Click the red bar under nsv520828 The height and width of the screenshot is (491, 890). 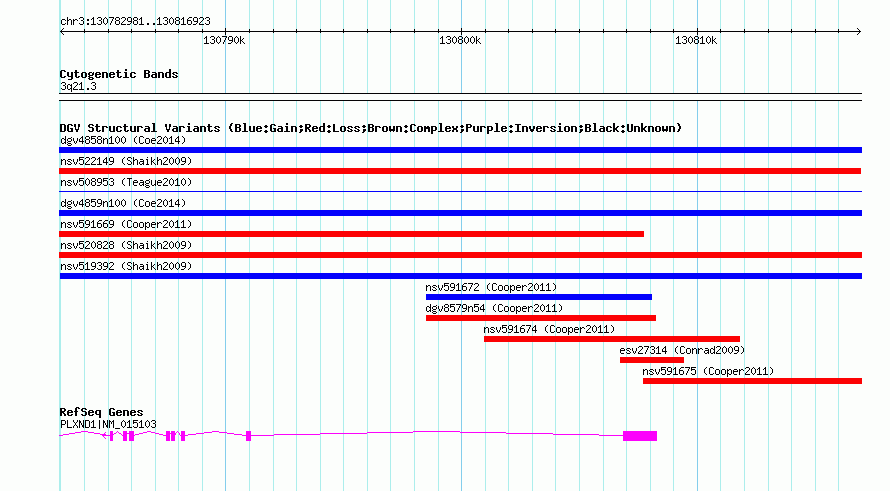click(x=460, y=255)
